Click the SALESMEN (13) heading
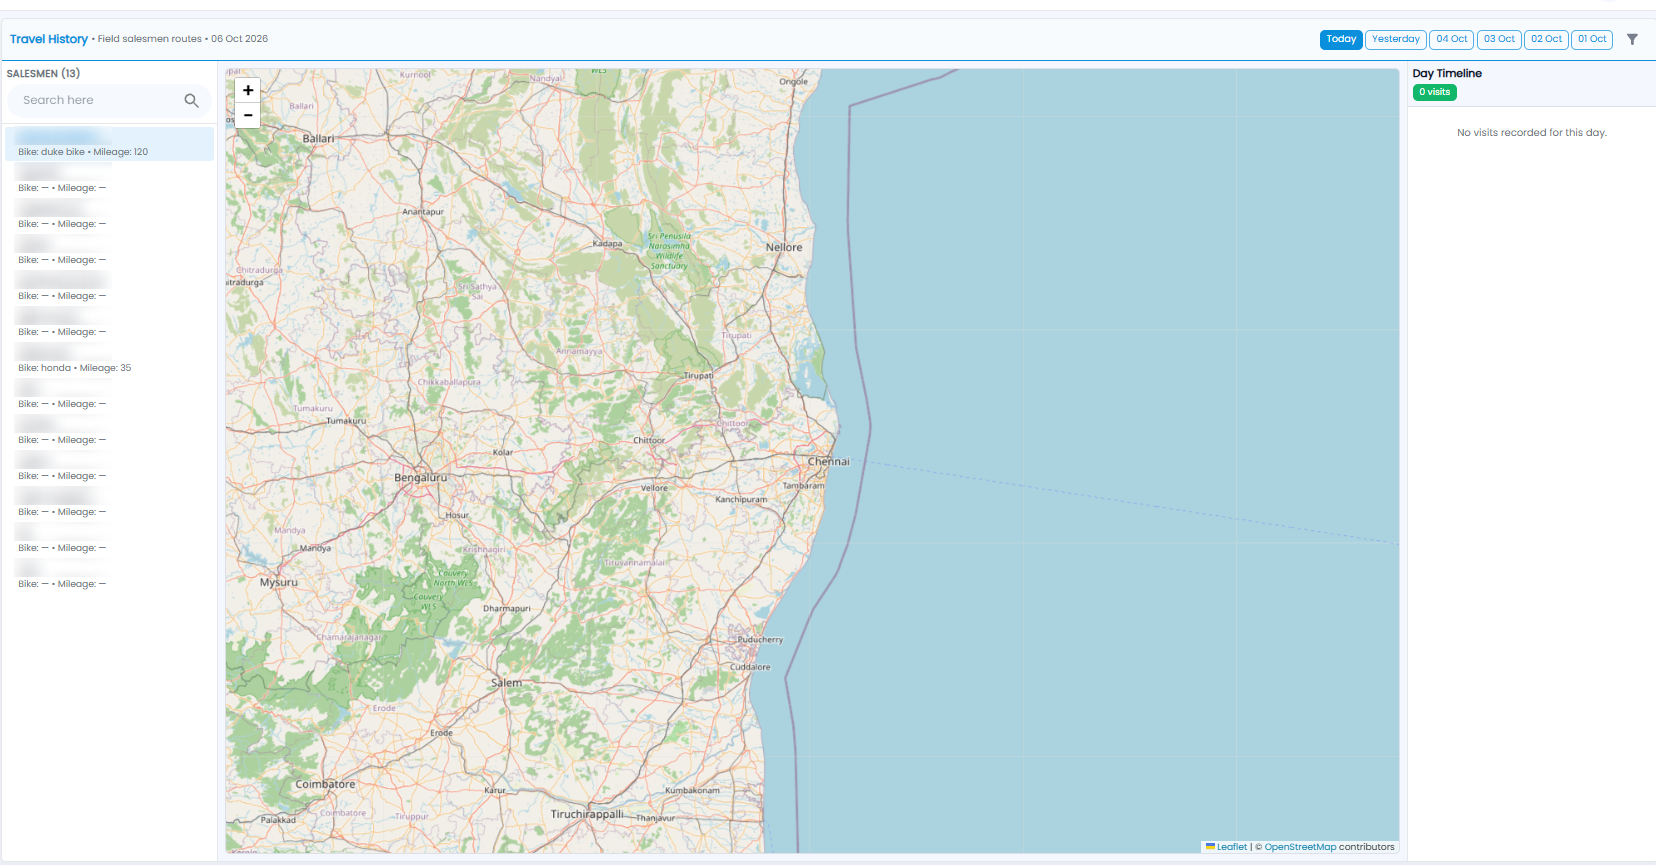Image resolution: width=1656 pixels, height=865 pixels. click(43, 73)
